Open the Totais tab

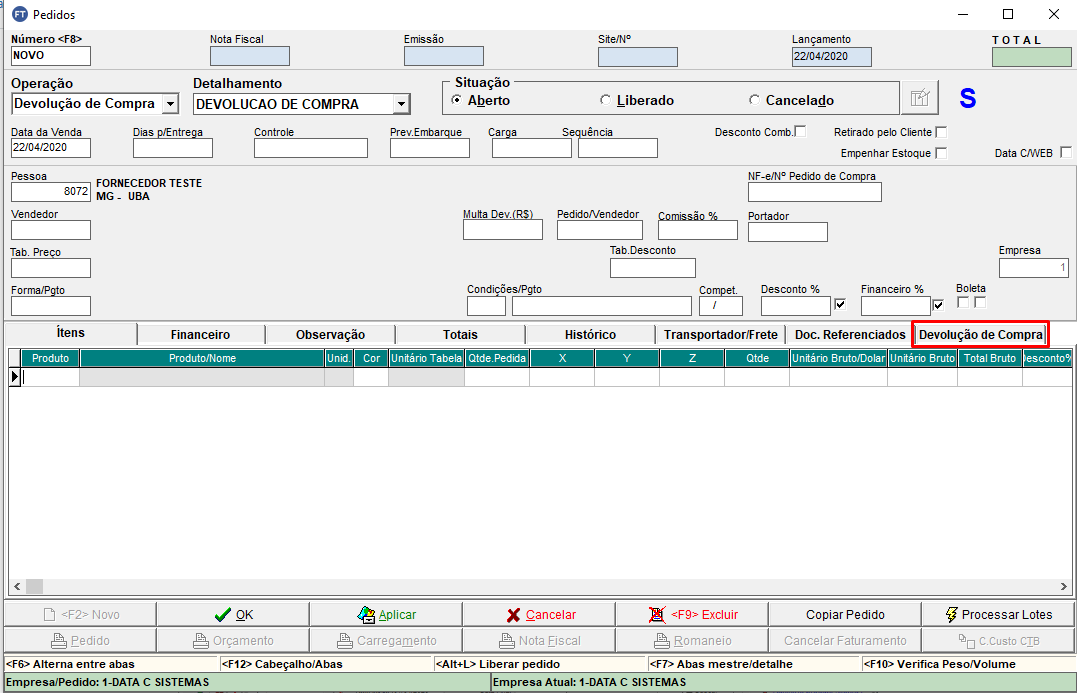click(460, 334)
